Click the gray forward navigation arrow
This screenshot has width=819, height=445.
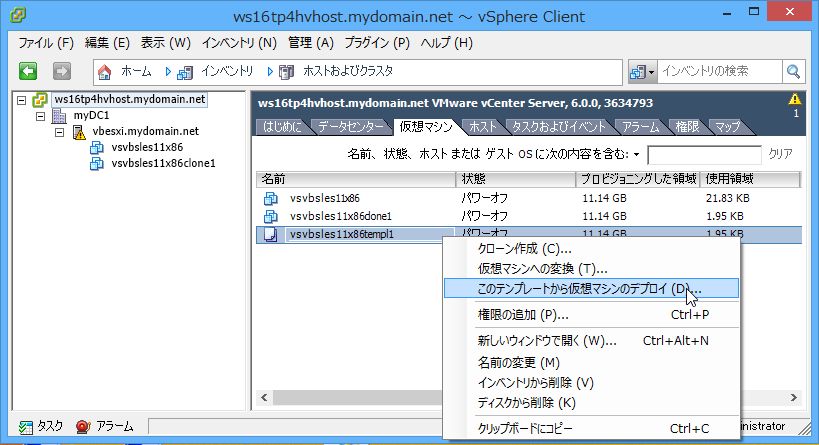click(62, 71)
